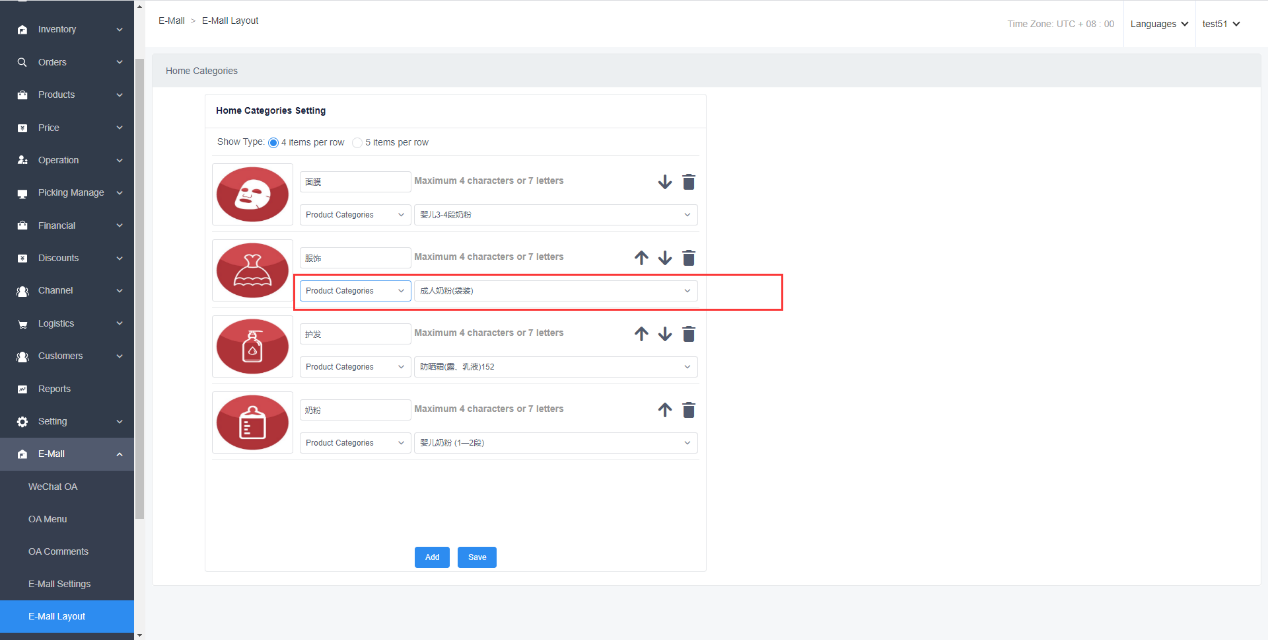Select 4 items per row option
Image resolution: width=1268 pixels, height=640 pixels.
[274, 143]
